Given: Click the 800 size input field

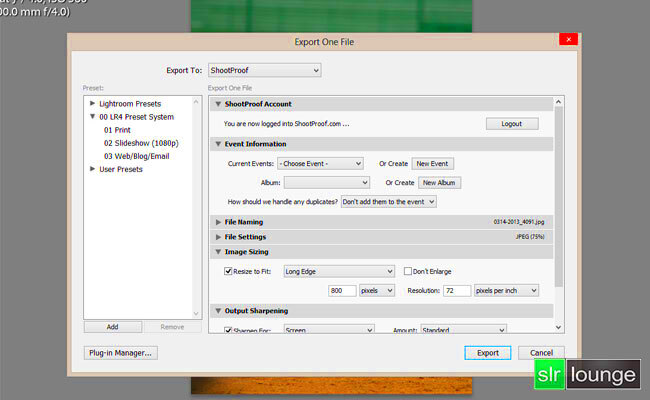Looking at the screenshot, I should pos(342,291).
